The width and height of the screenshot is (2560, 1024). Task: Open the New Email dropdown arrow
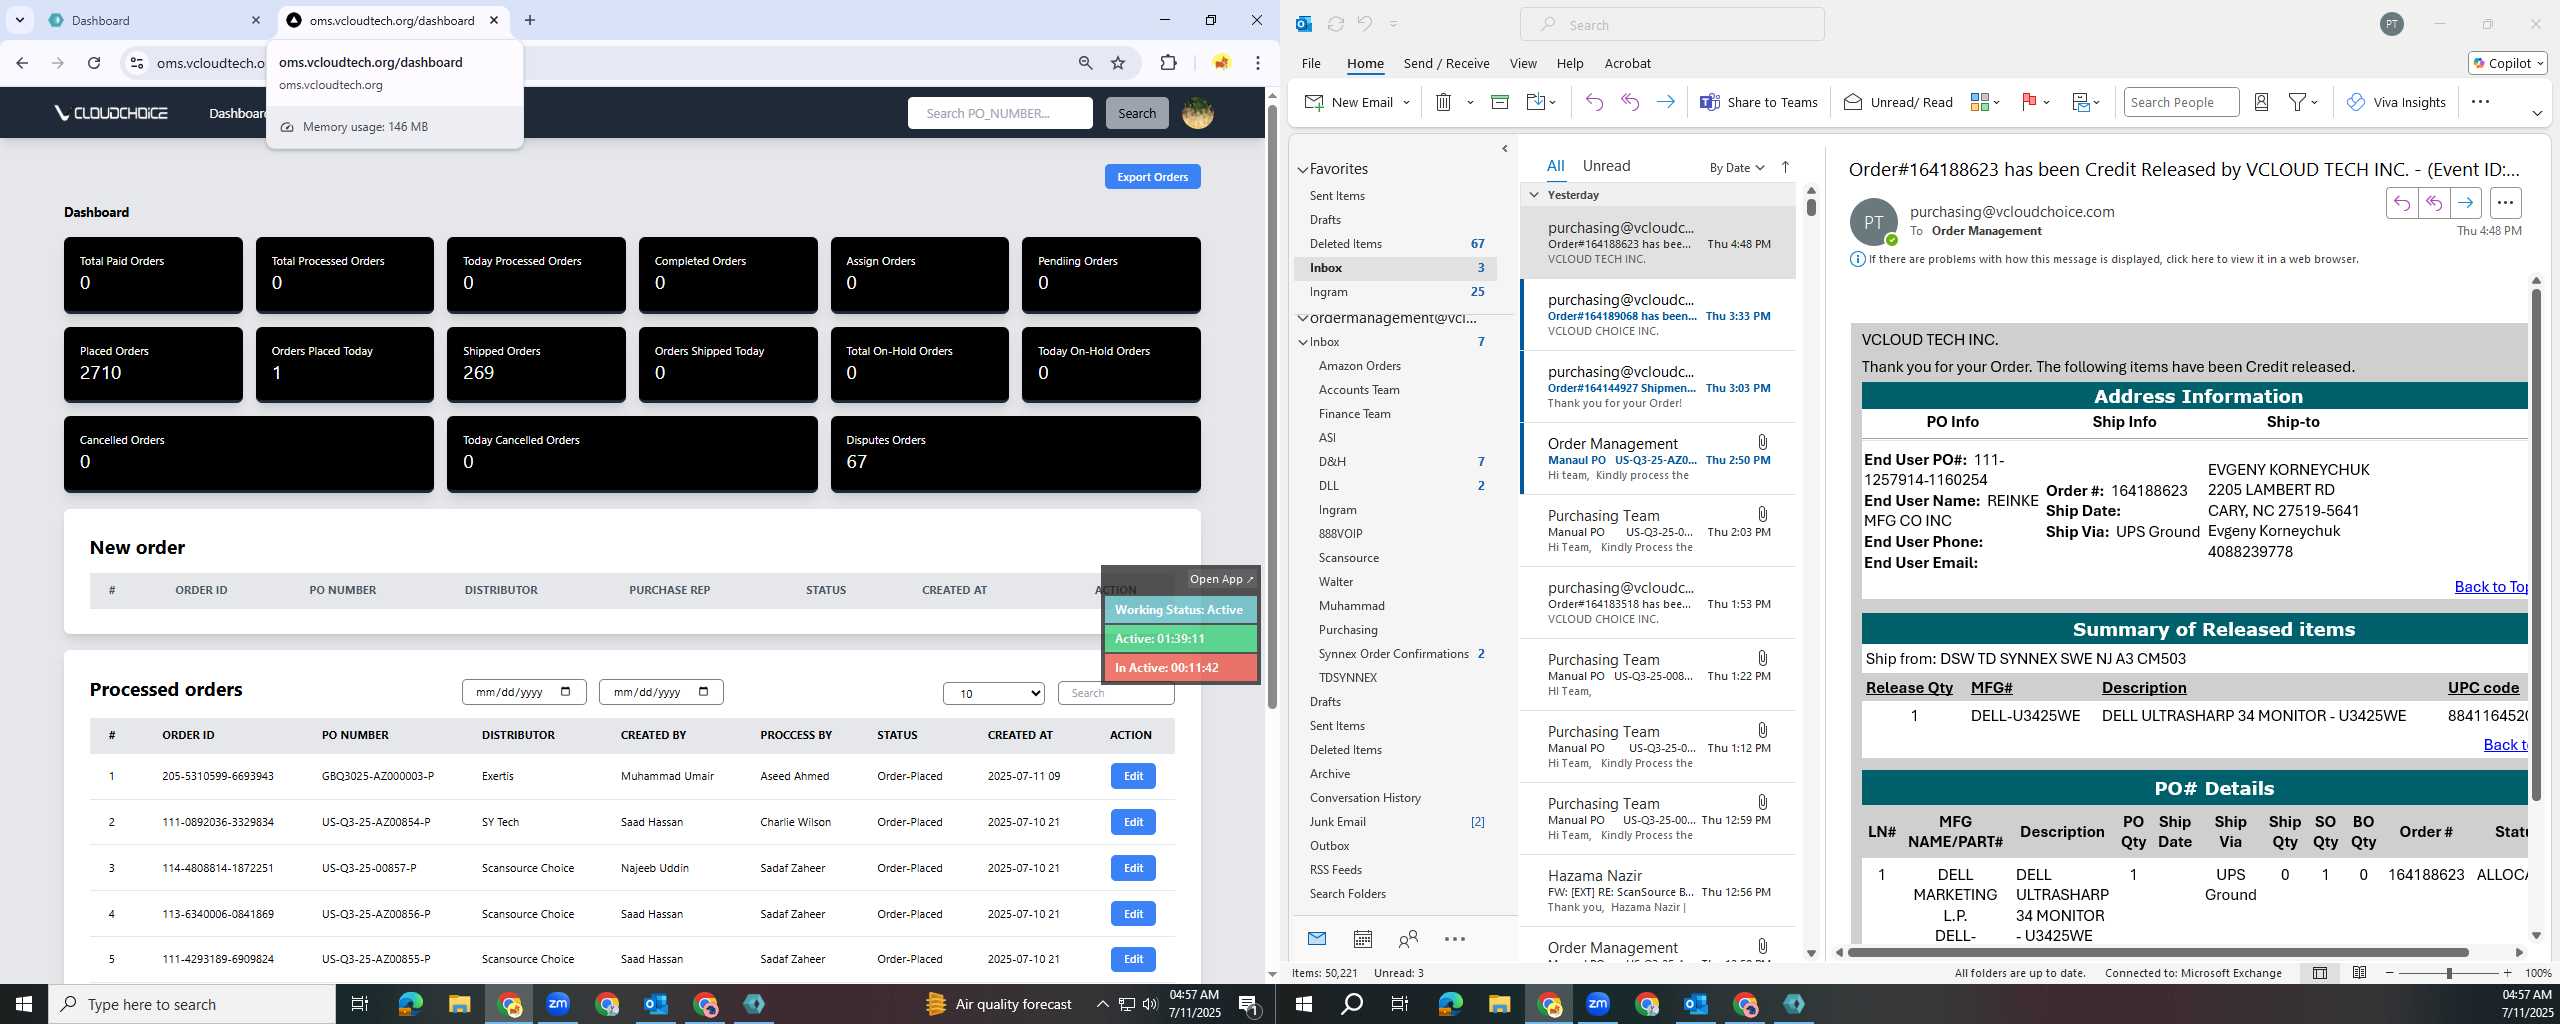pos(1406,102)
